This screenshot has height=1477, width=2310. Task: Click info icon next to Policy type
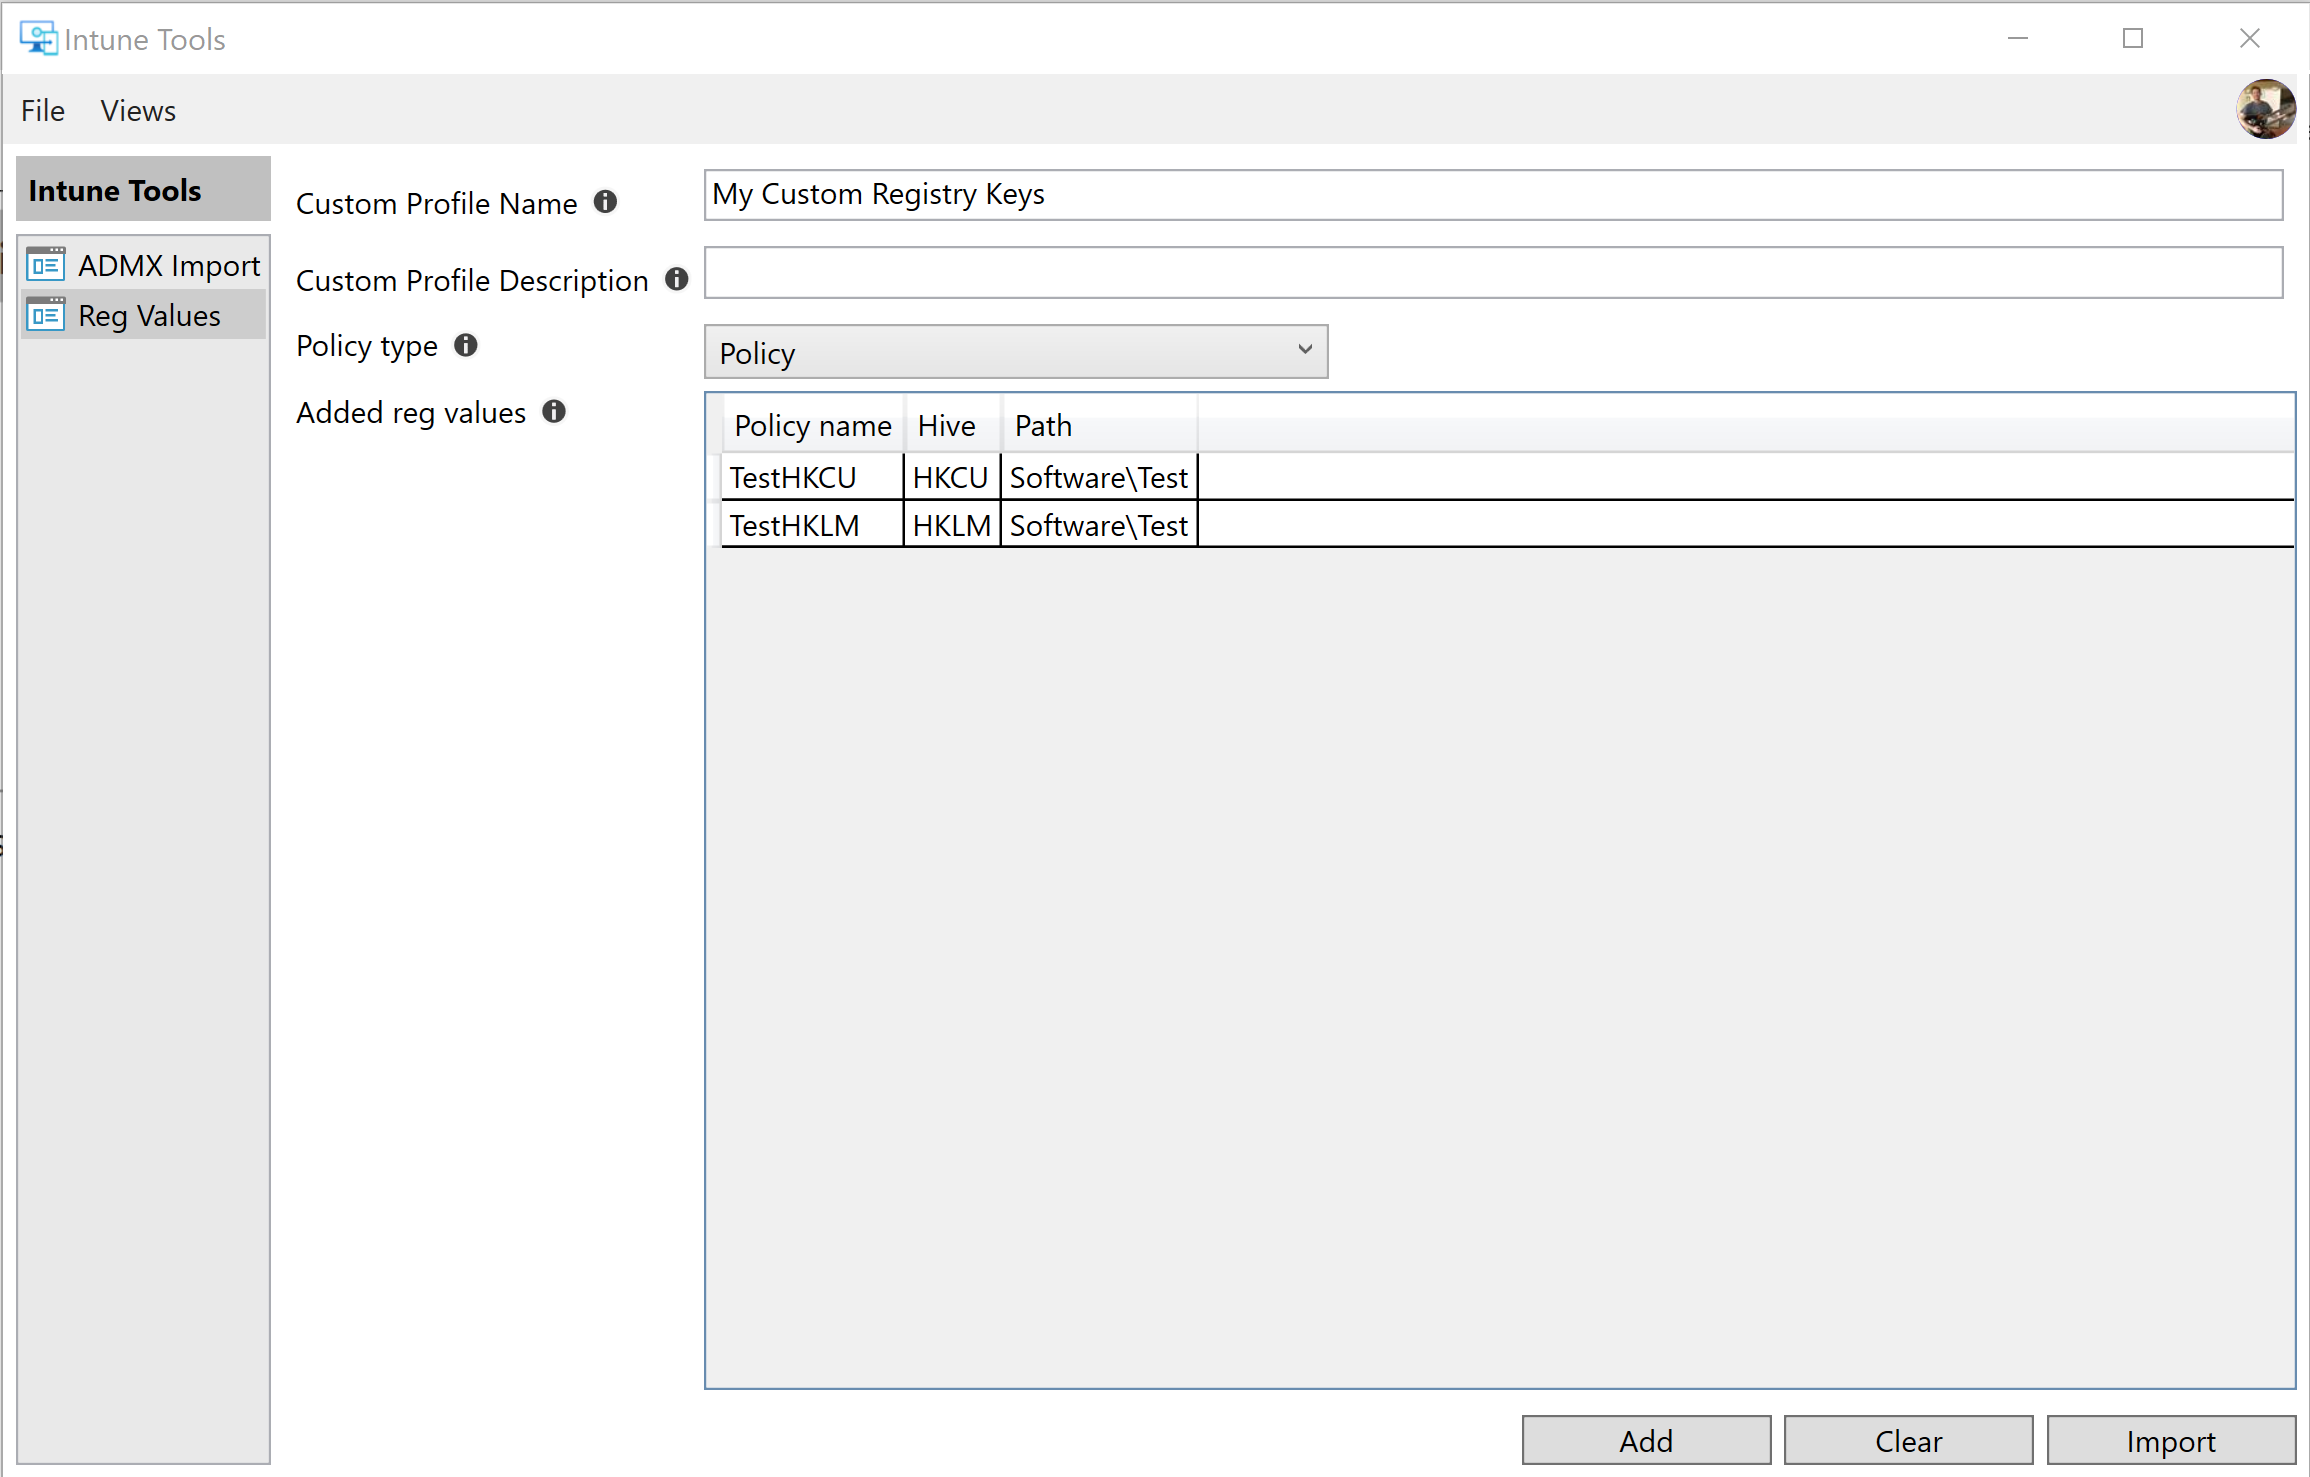pos(466,345)
